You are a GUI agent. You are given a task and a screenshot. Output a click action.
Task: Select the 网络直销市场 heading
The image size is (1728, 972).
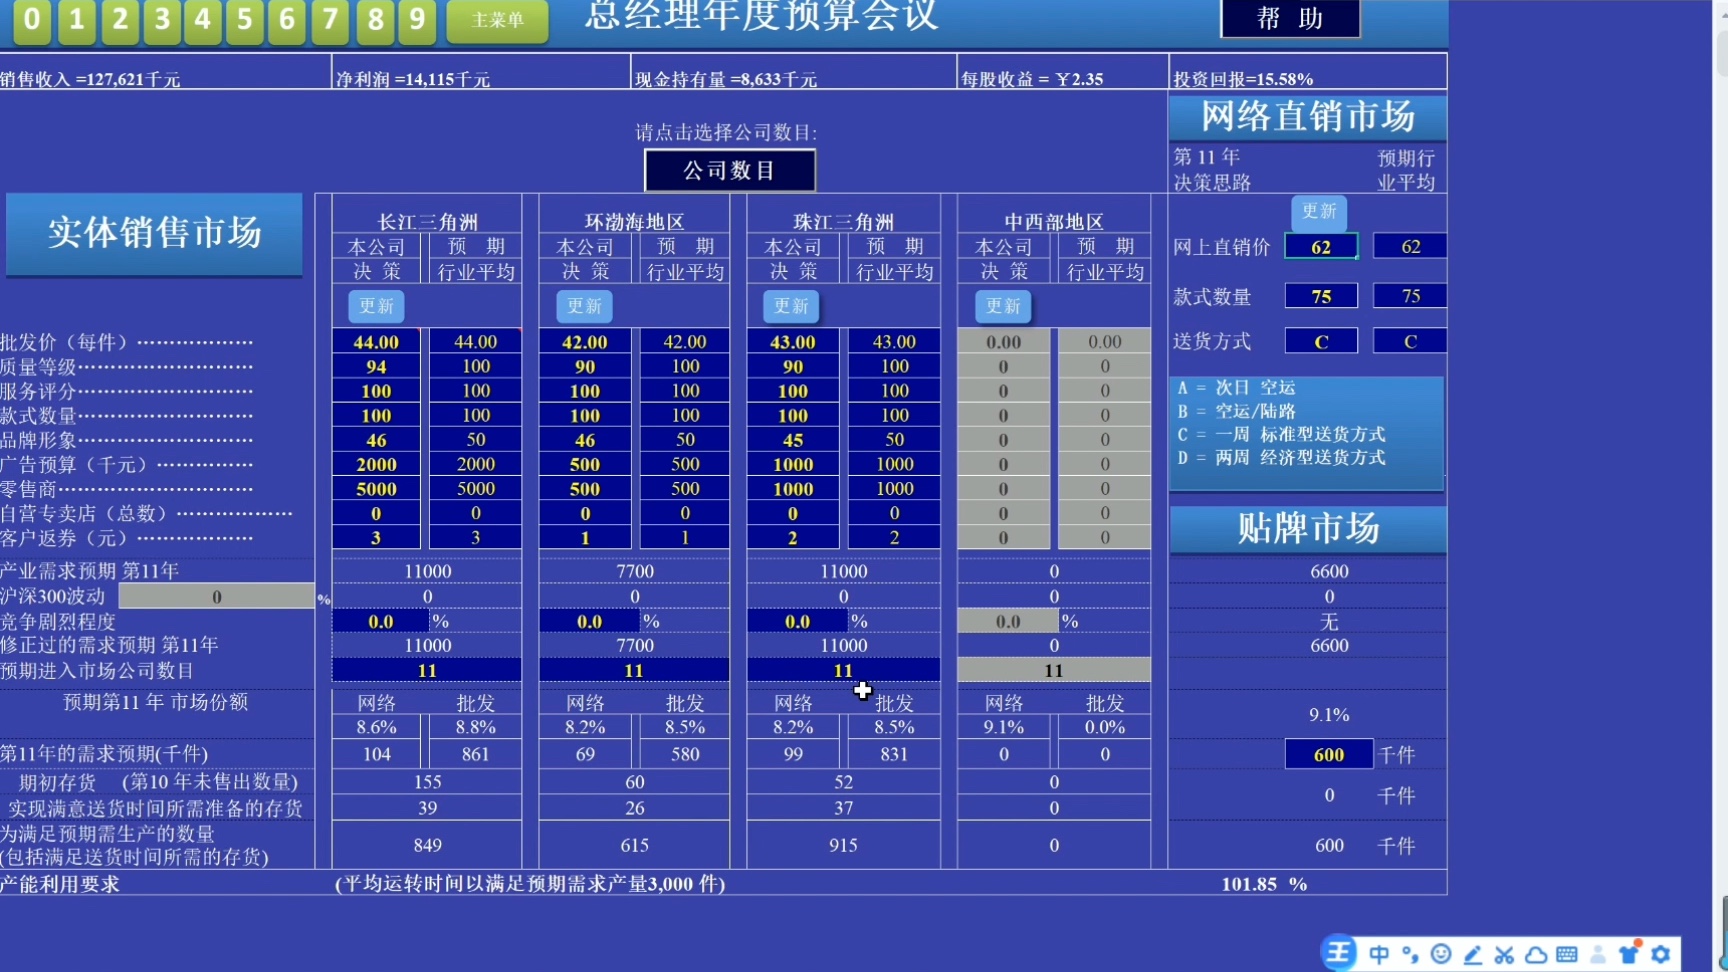tap(1307, 117)
